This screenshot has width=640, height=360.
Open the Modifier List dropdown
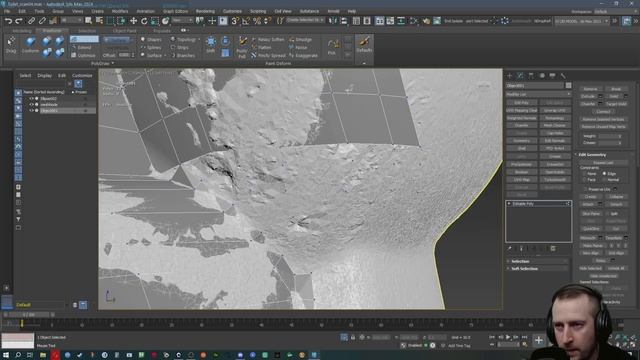[x=538, y=94]
